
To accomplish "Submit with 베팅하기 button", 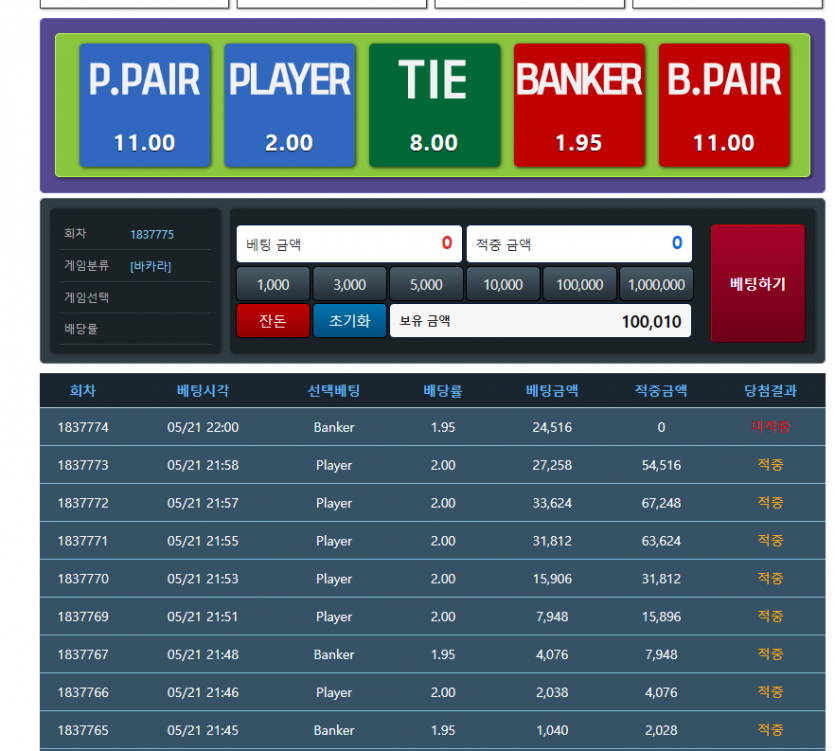I will pos(758,283).
